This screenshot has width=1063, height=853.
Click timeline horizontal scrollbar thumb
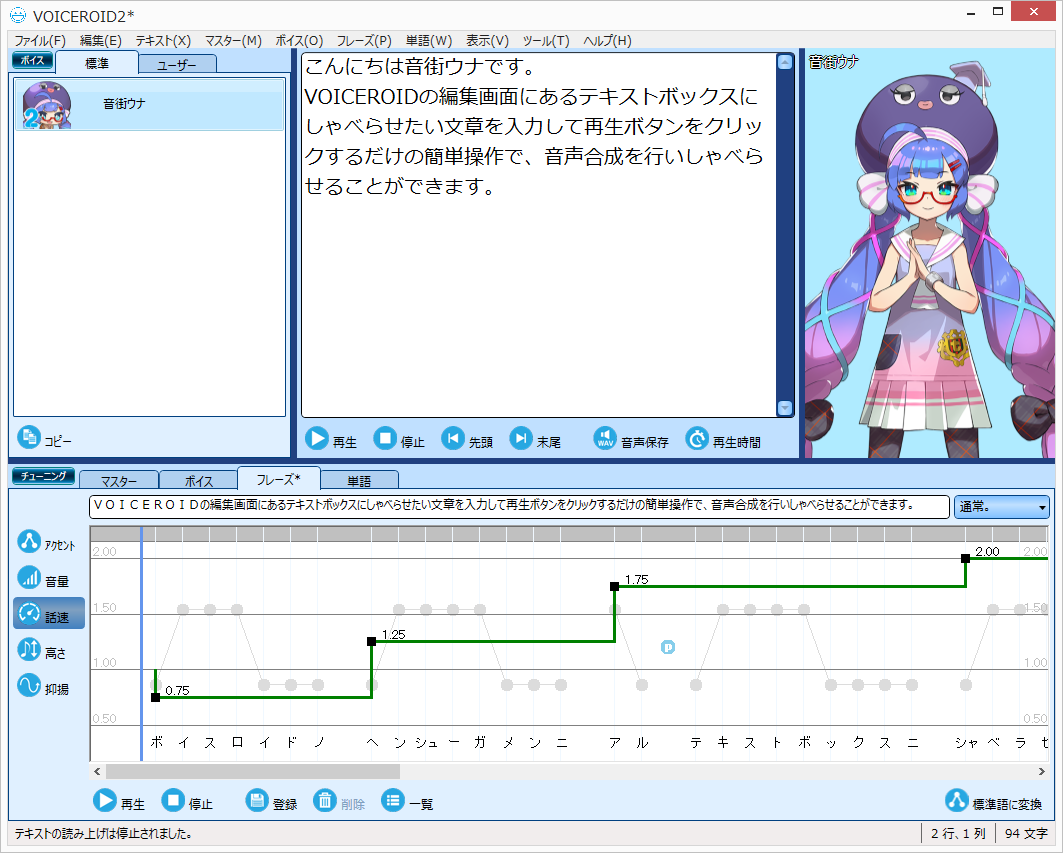click(x=253, y=772)
